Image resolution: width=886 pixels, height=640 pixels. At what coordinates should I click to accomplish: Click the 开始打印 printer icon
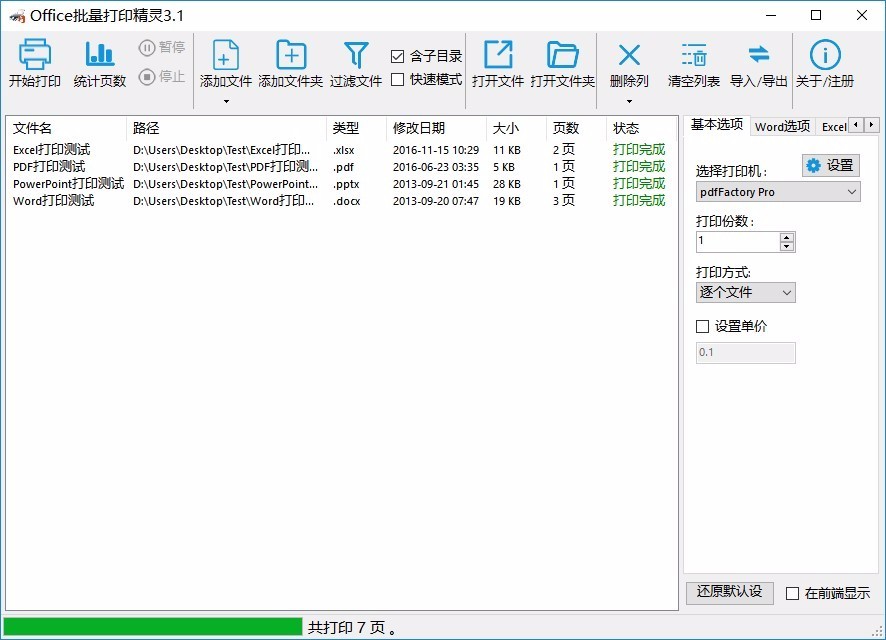click(34, 54)
